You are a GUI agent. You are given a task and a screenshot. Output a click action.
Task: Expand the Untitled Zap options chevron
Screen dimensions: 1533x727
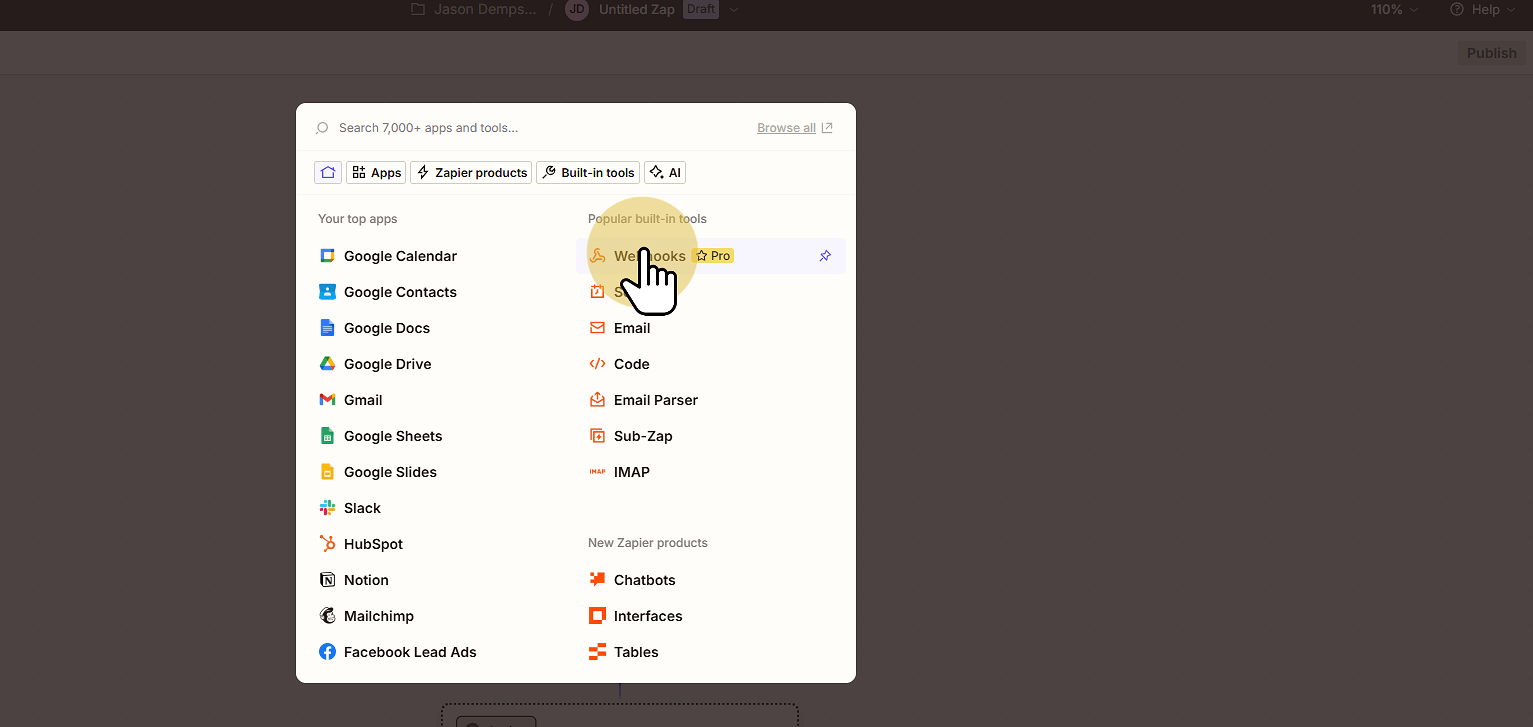(x=734, y=9)
